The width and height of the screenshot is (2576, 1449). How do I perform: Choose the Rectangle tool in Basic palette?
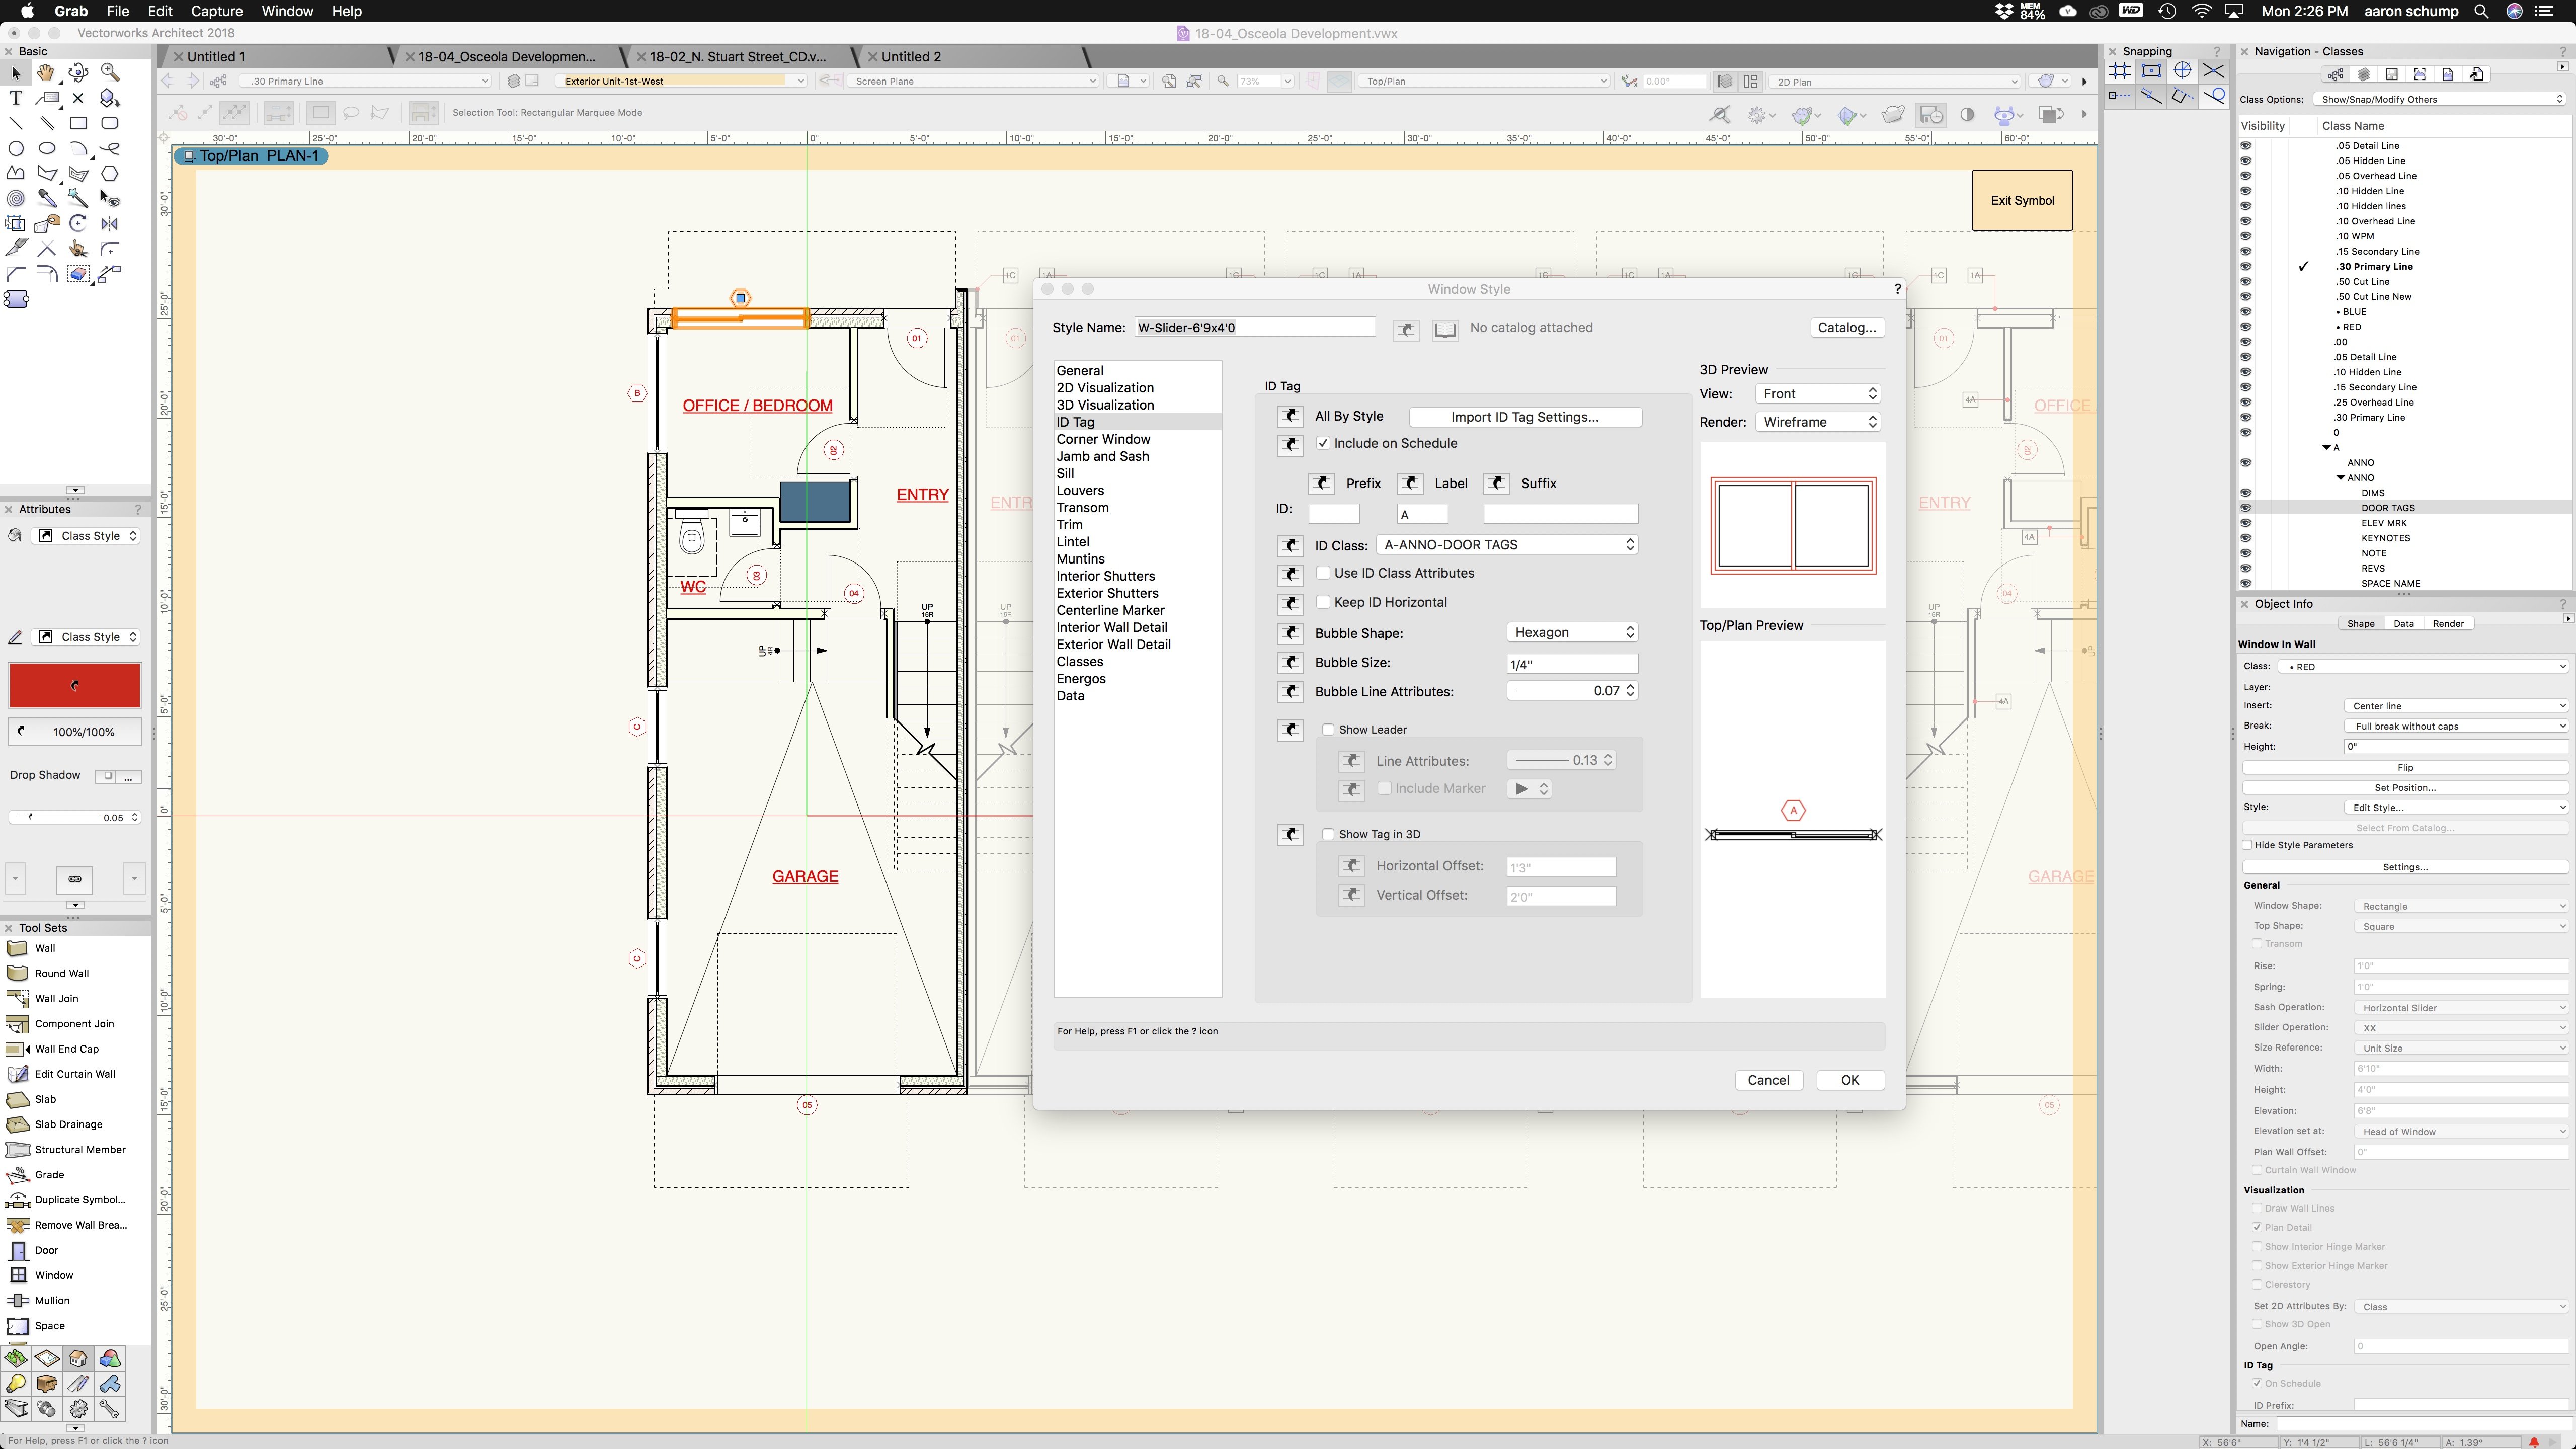78,123
